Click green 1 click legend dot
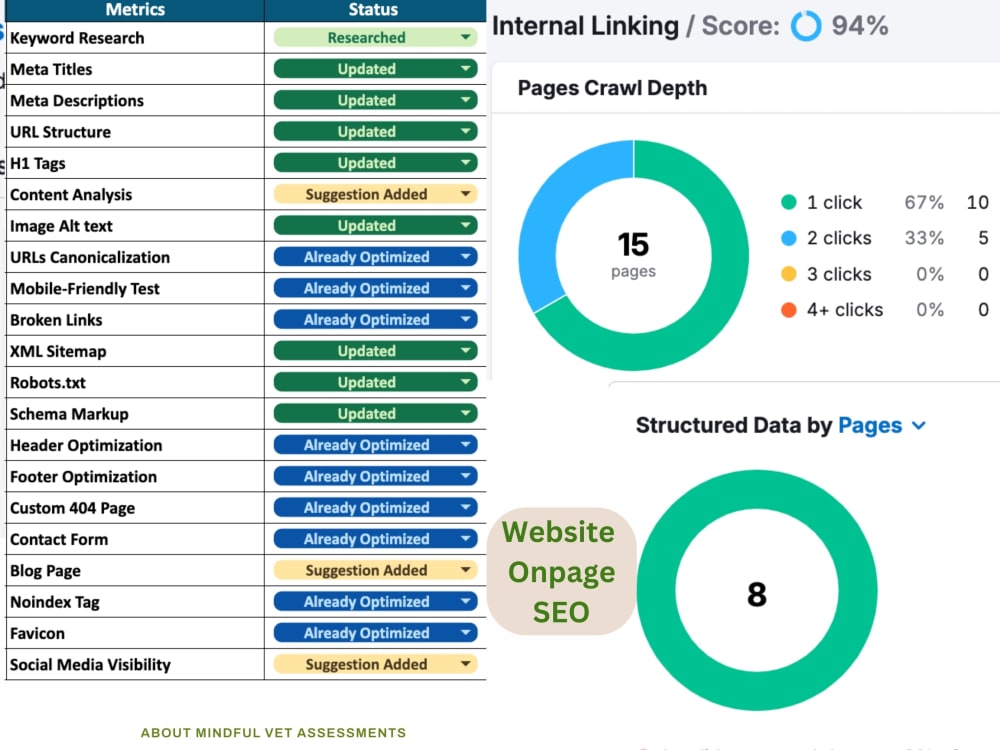Screen dimensions: 1000x750 (789, 202)
